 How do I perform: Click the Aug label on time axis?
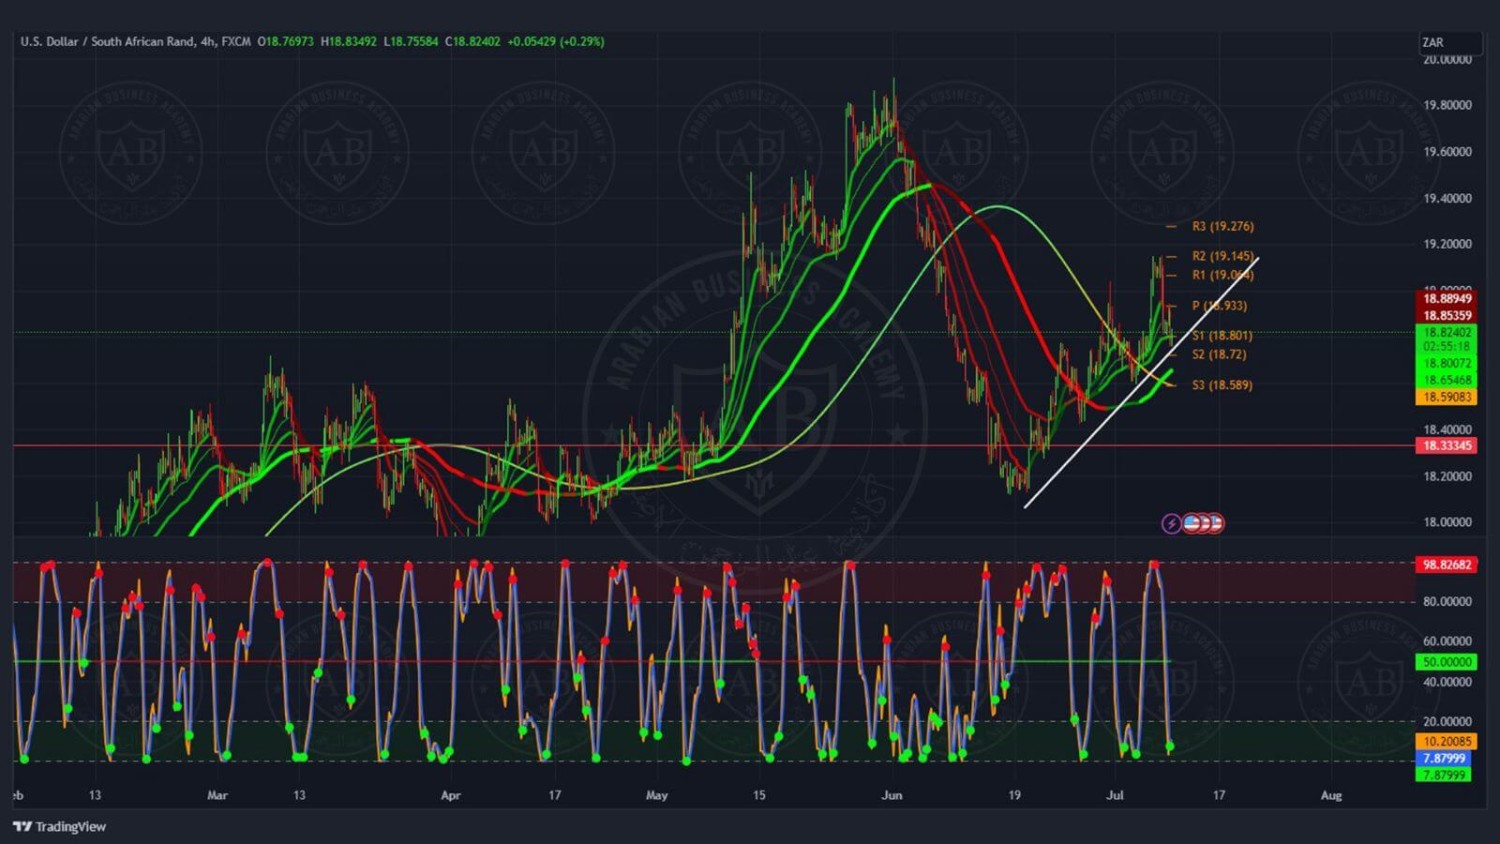click(x=1331, y=796)
